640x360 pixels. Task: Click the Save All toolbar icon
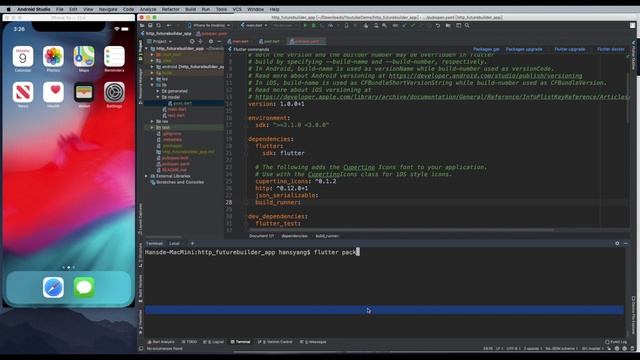coord(150,25)
